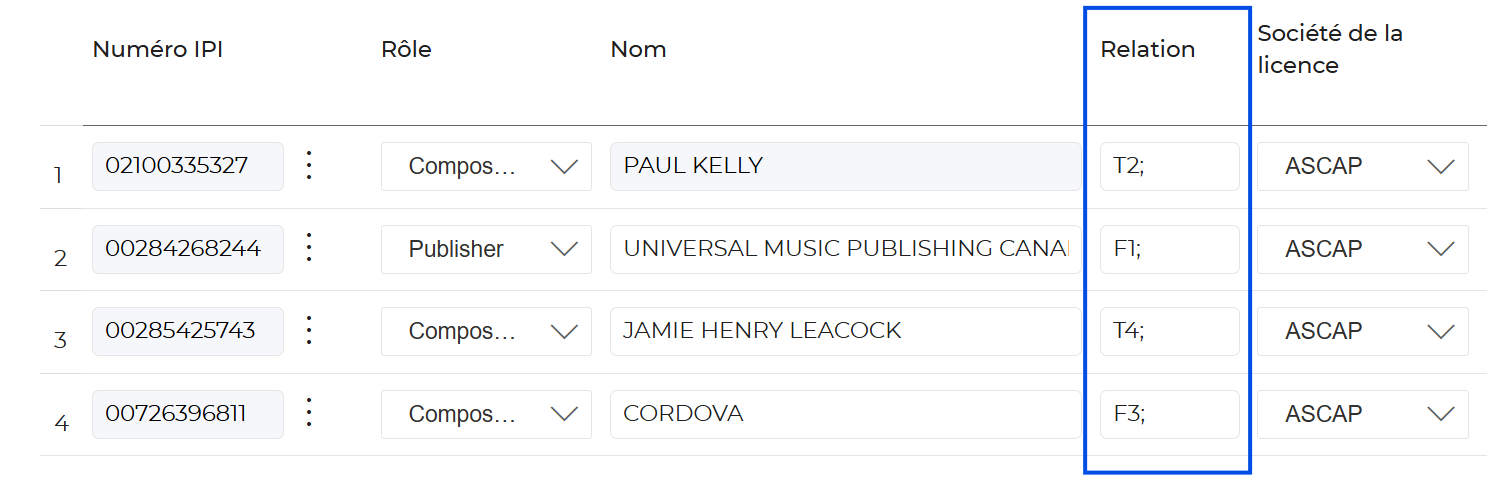The image size is (1487, 481).
Task: Click the Relation field containing T4;
Action: [1169, 331]
